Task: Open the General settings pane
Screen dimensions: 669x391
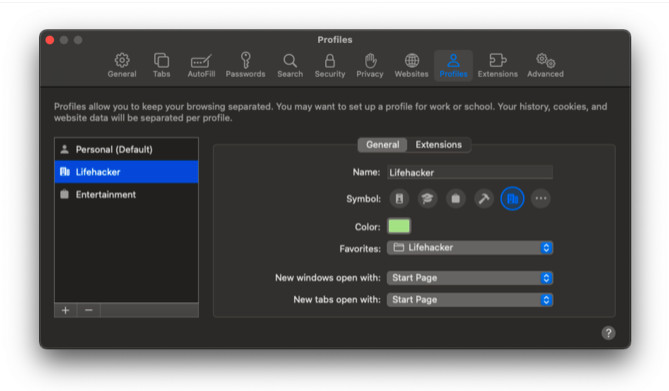Action: pyautogui.click(x=122, y=65)
